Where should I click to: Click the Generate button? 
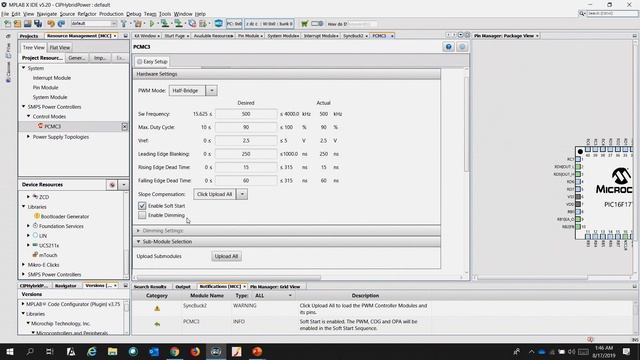pos(77,58)
